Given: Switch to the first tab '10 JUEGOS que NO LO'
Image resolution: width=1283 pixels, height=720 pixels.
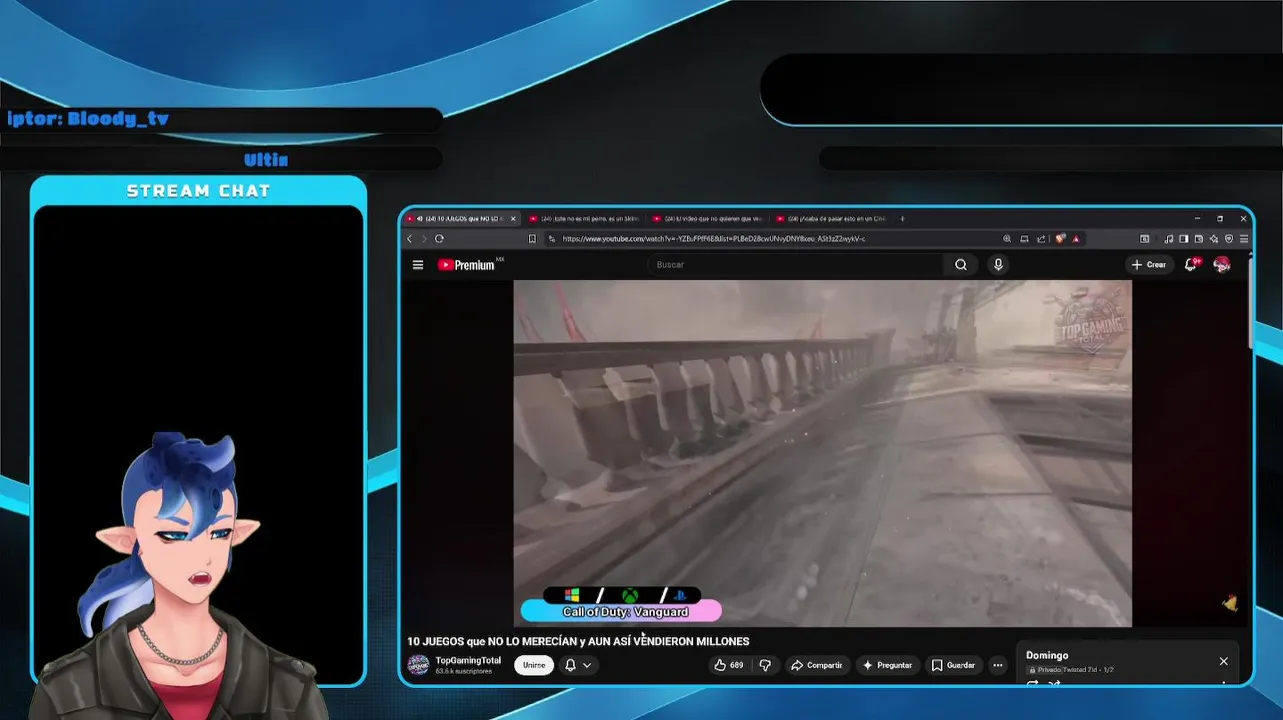Looking at the screenshot, I should pos(461,218).
